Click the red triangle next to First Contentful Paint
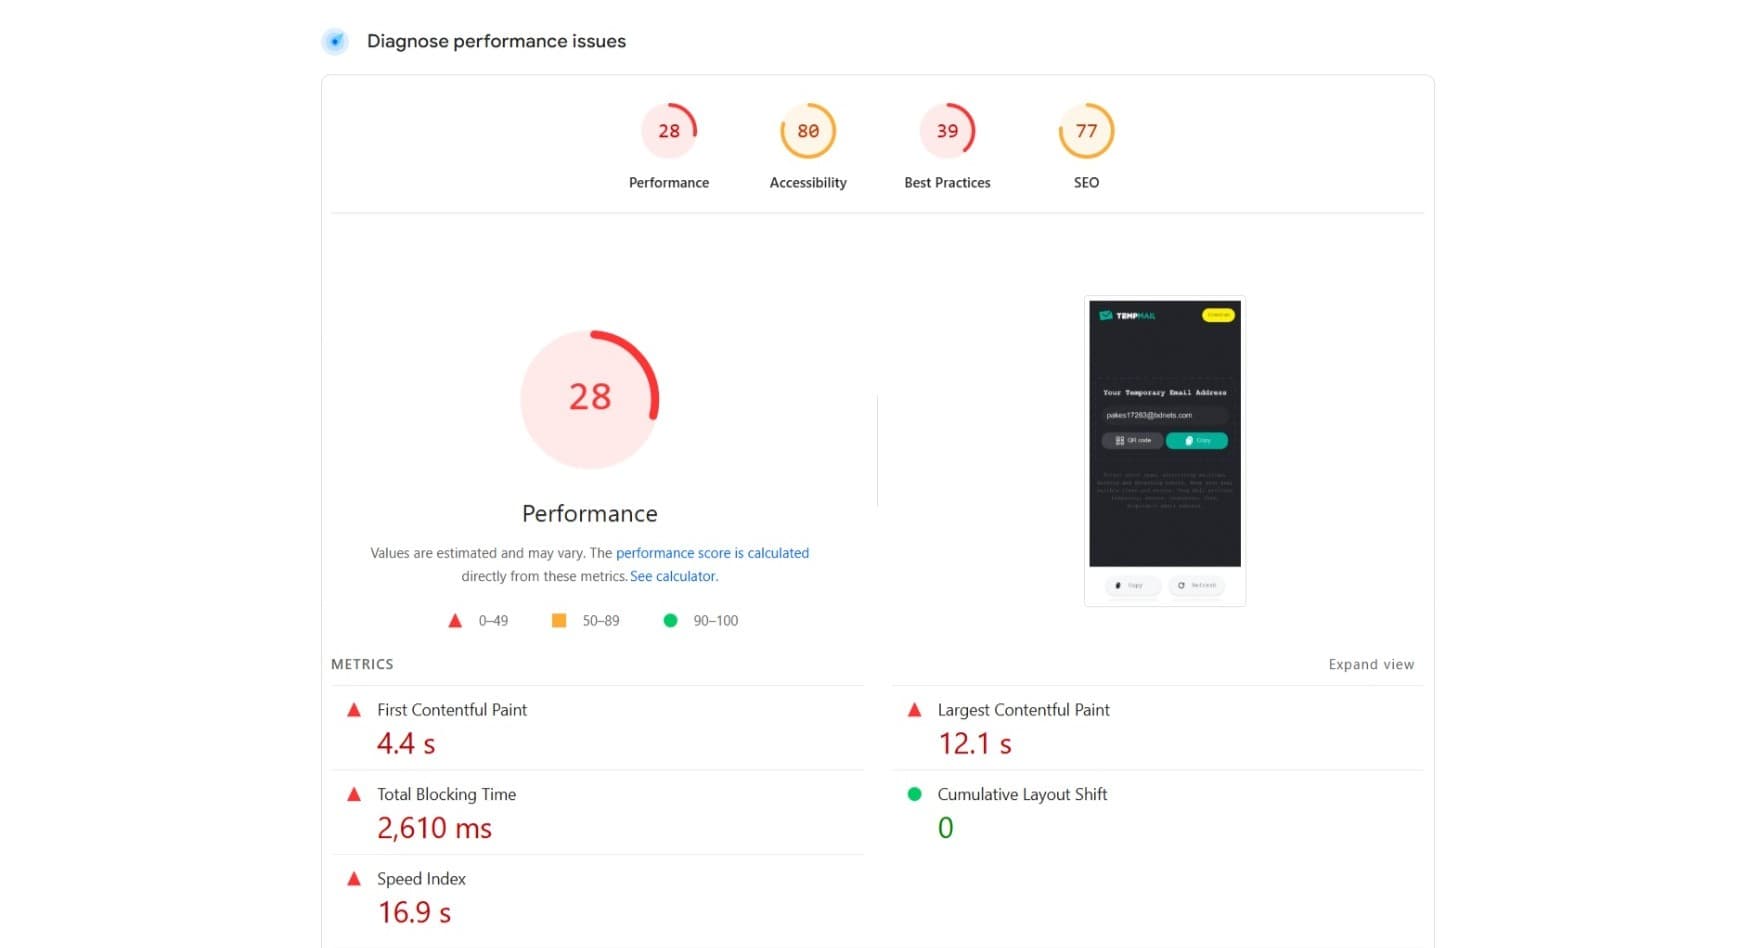This screenshot has height=948, width=1755. tap(353, 710)
